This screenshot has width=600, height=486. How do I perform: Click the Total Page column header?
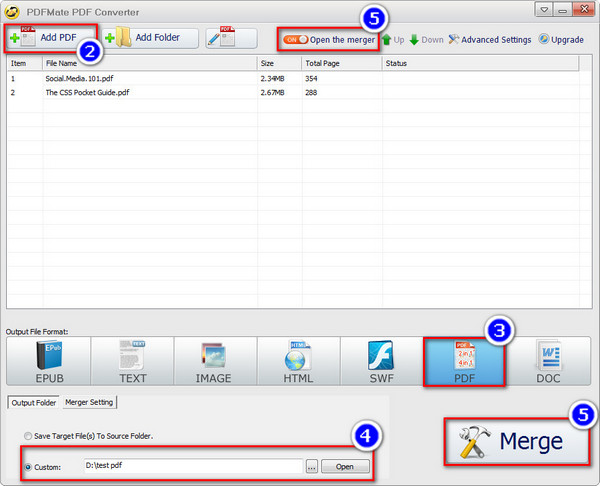click(x=342, y=64)
